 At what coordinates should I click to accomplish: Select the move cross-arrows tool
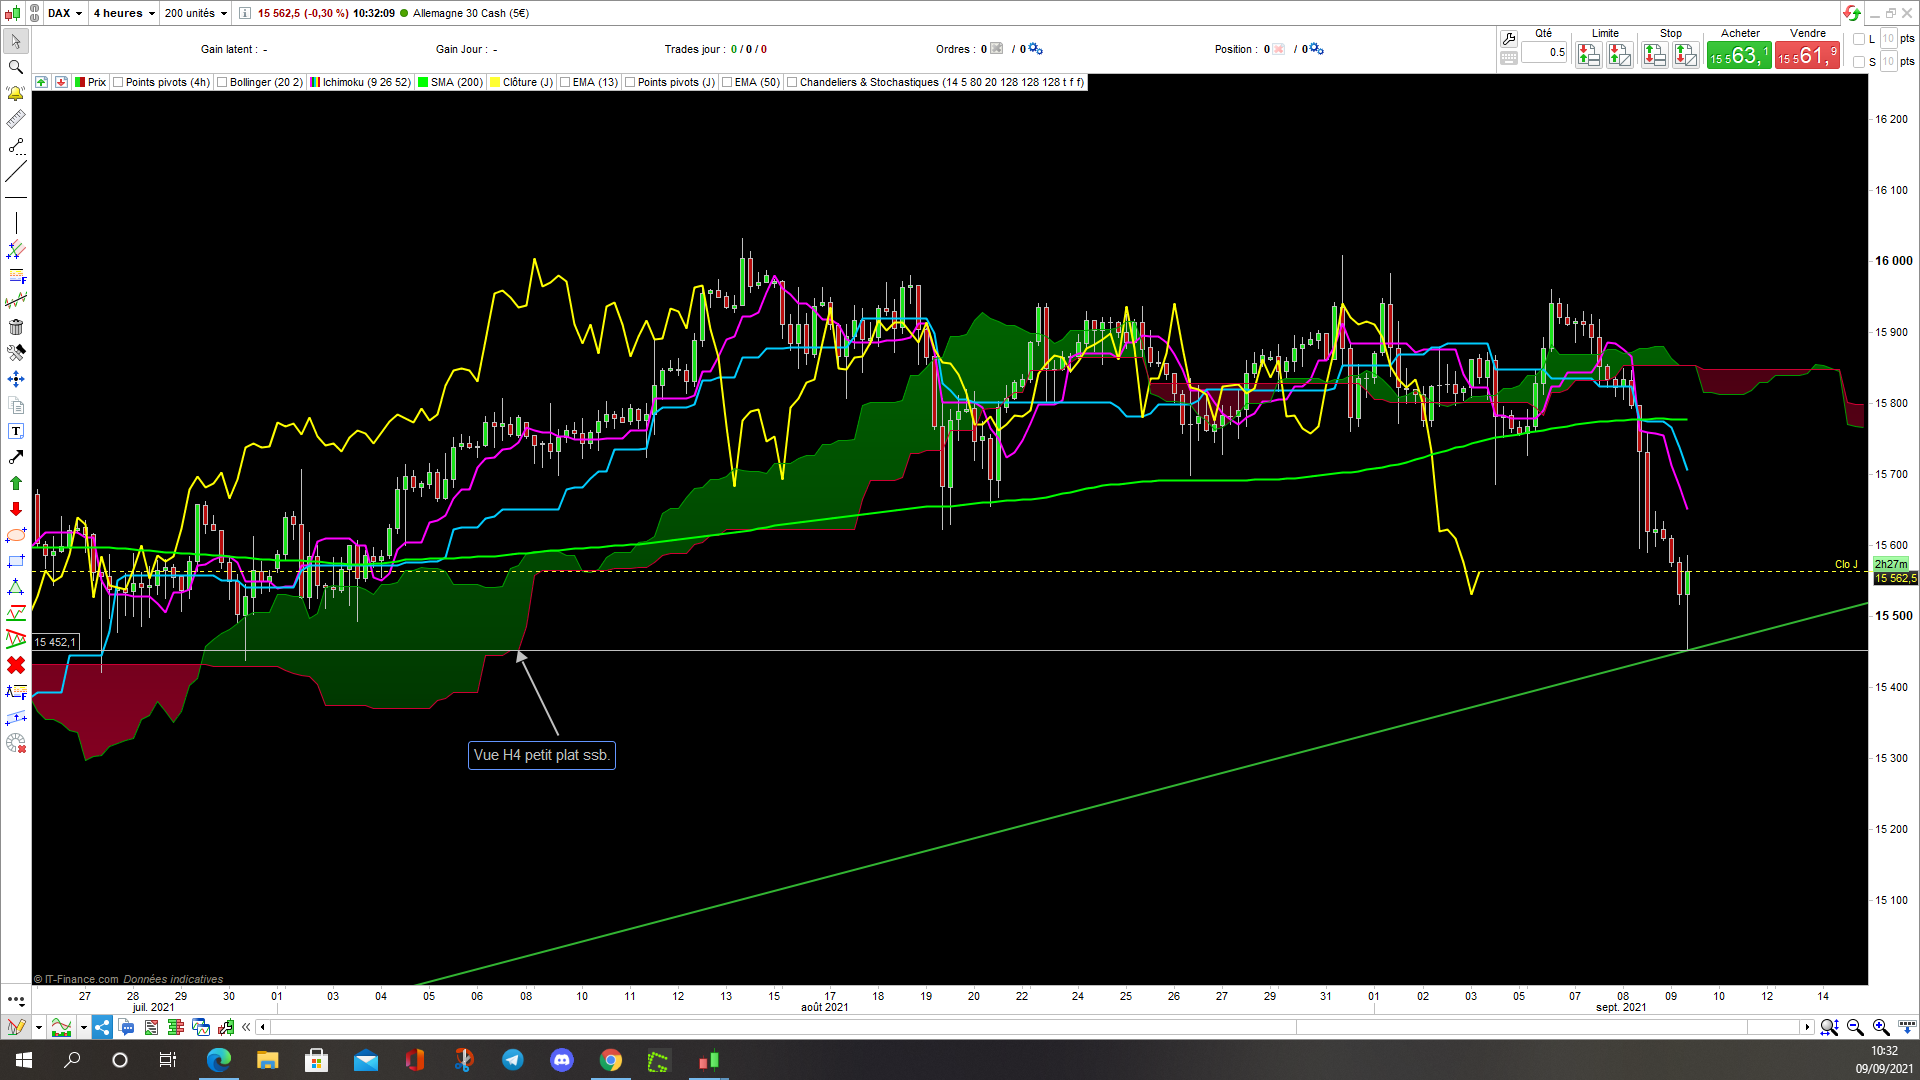pyautogui.click(x=16, y=379)
